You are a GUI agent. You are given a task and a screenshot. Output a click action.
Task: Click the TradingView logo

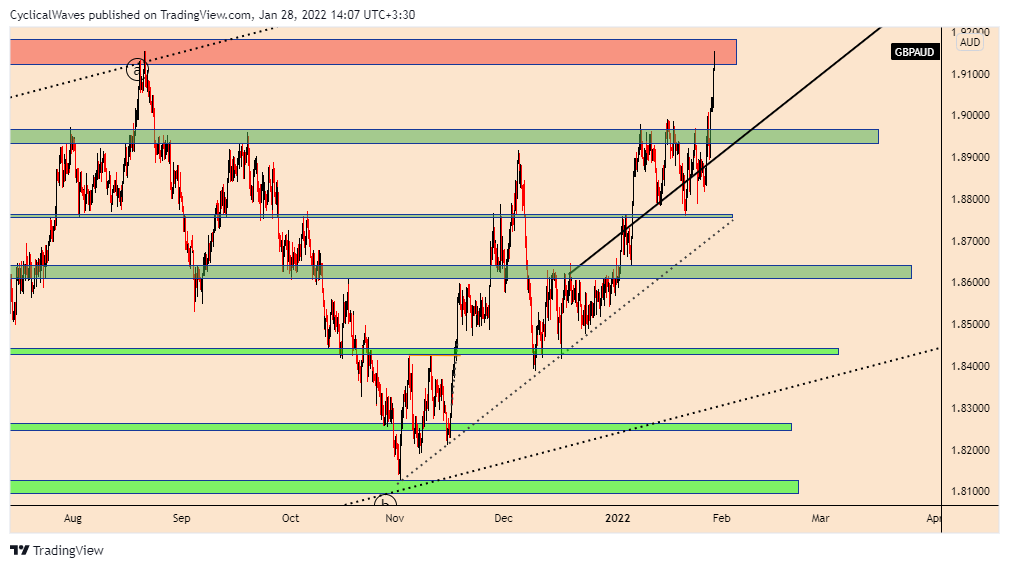pyautogui.click(x=57, y=551)
